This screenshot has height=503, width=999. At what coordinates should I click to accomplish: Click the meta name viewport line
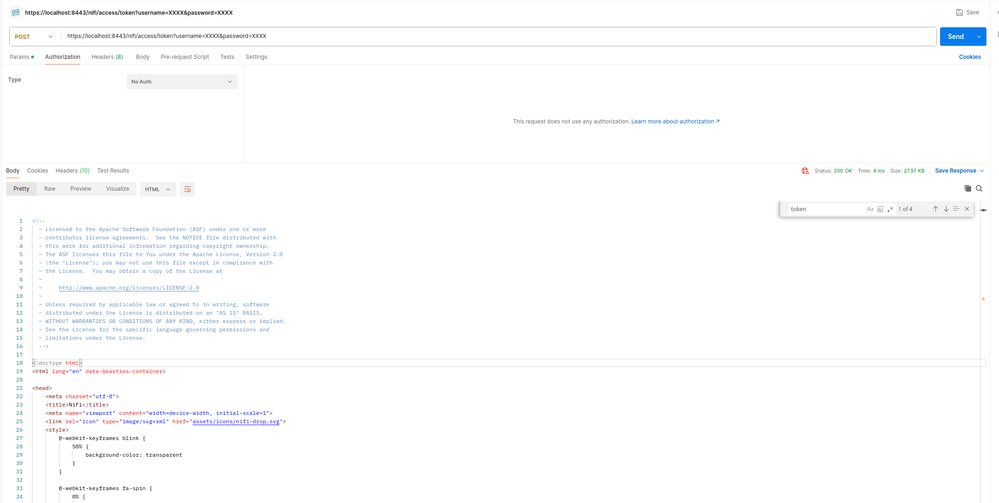(159, 413)
